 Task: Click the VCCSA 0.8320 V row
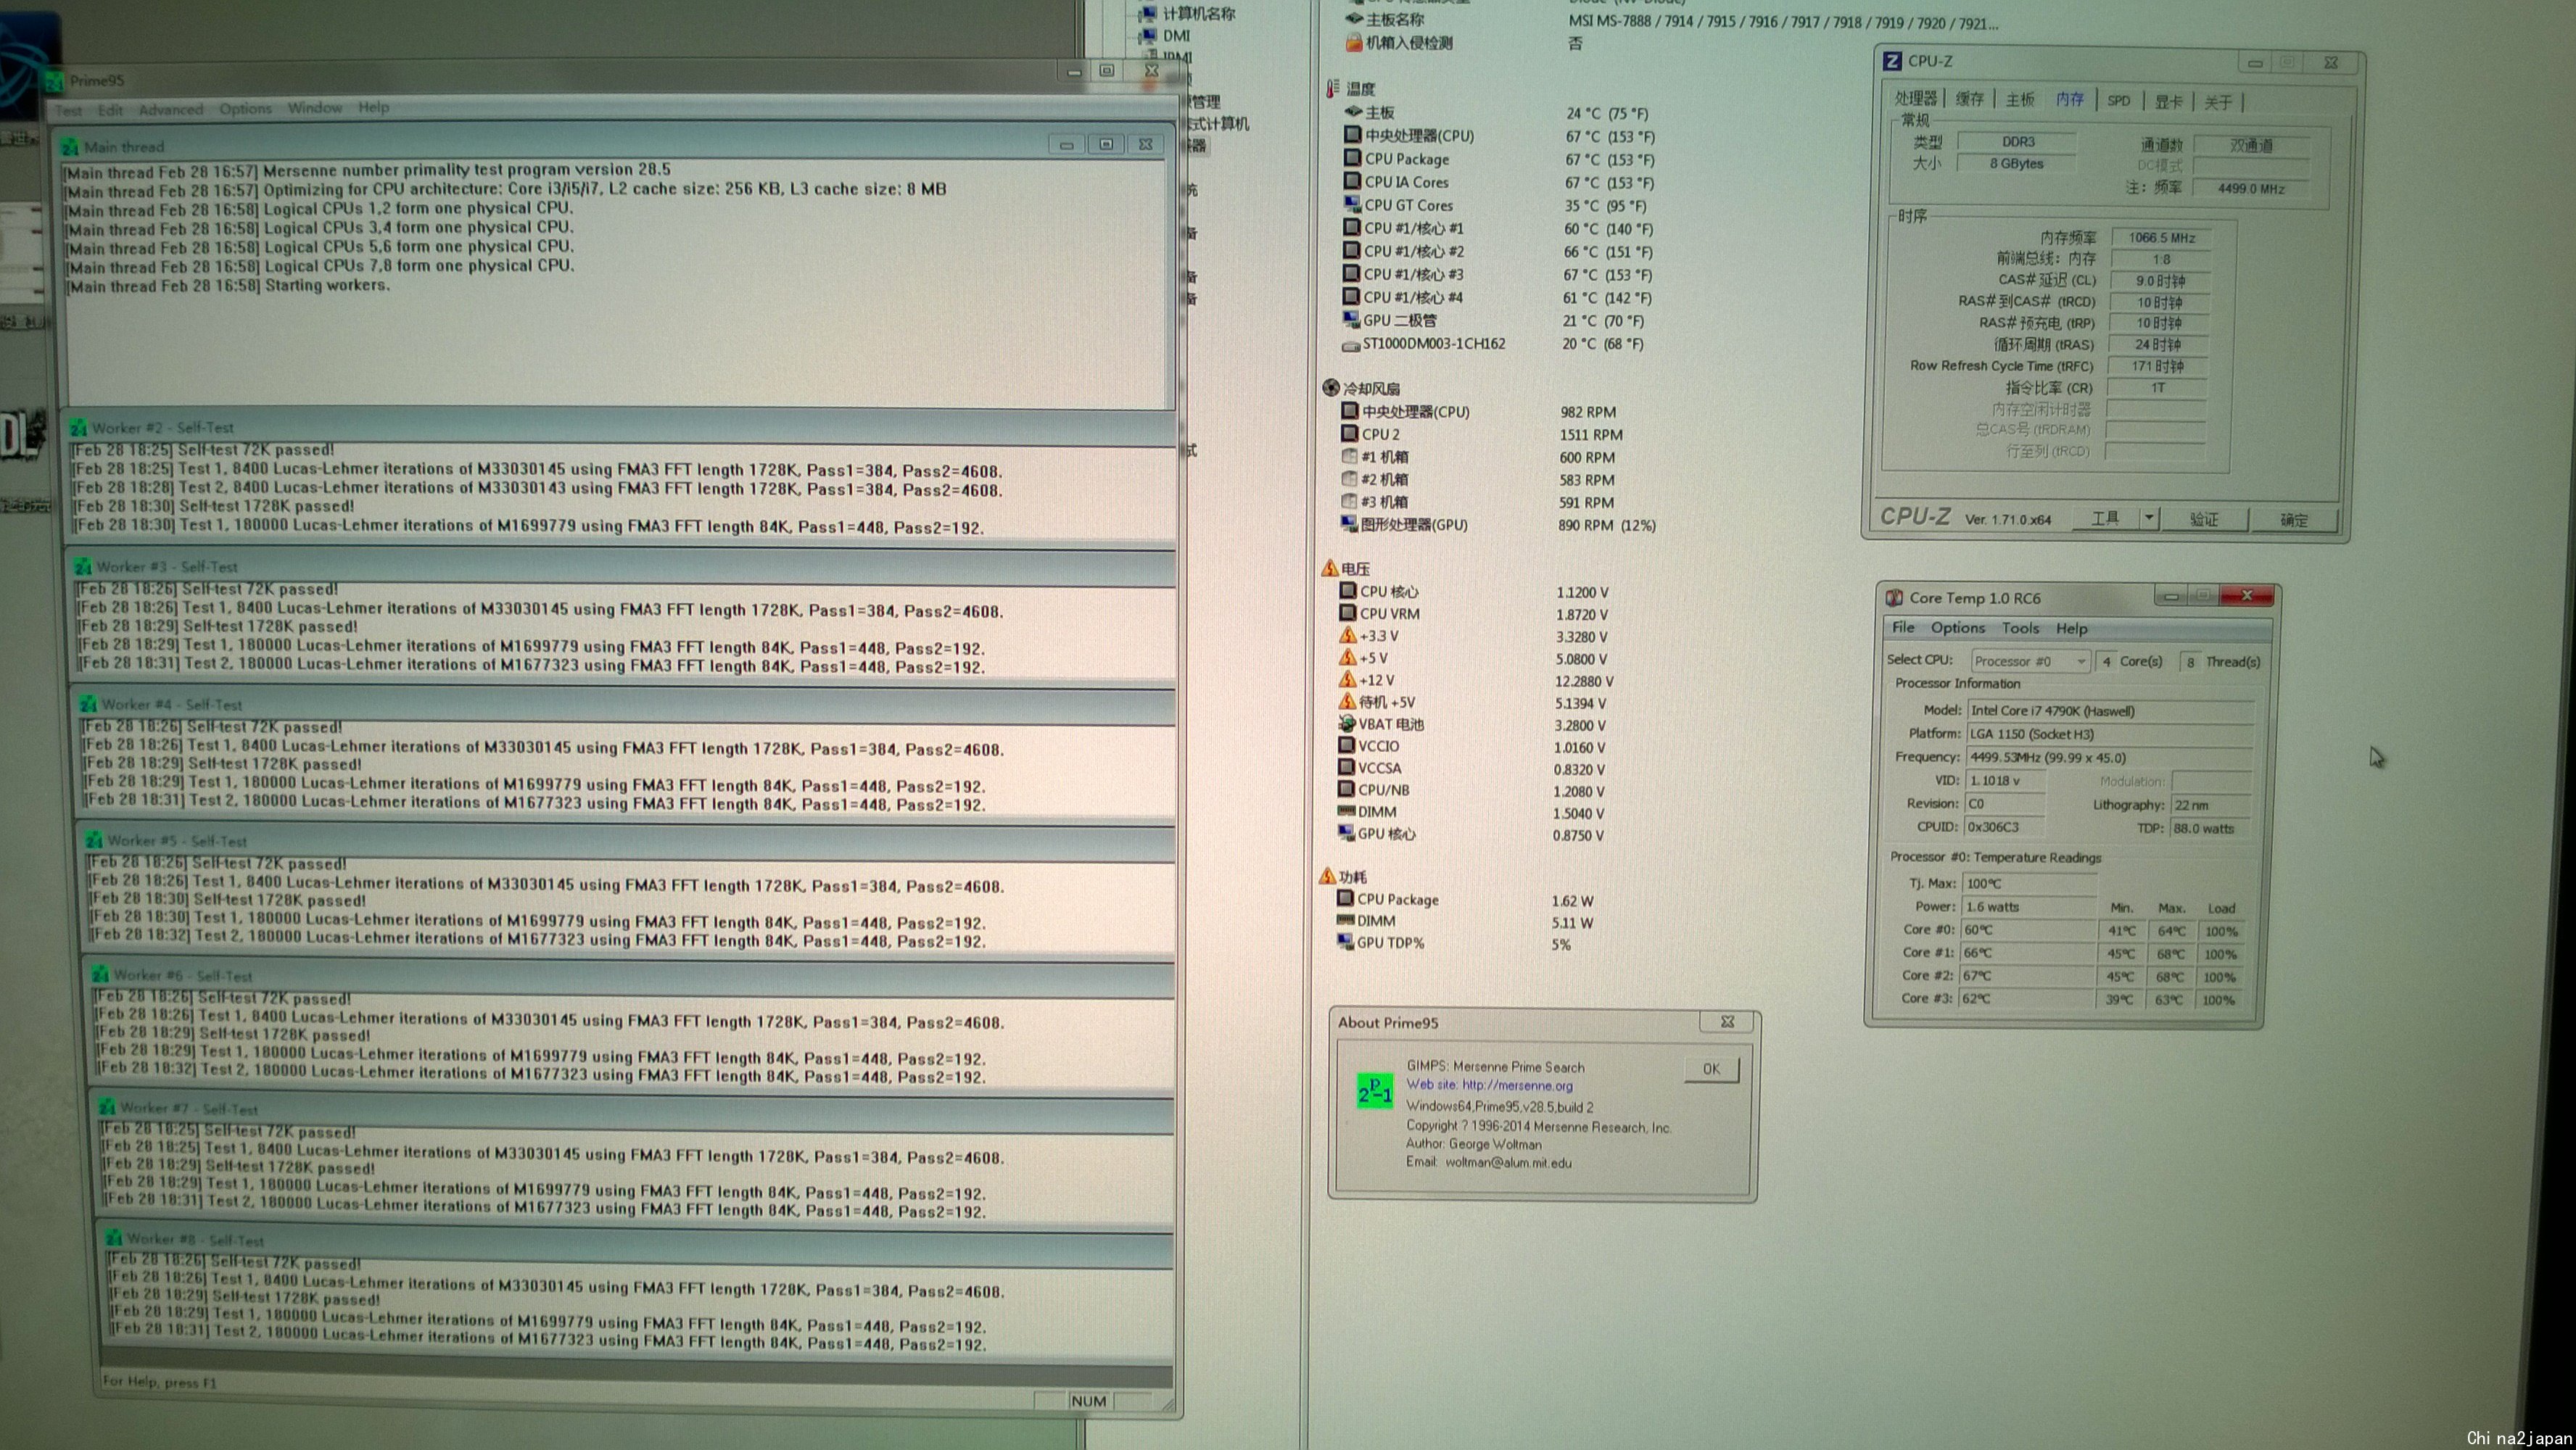pos(1471,769)
